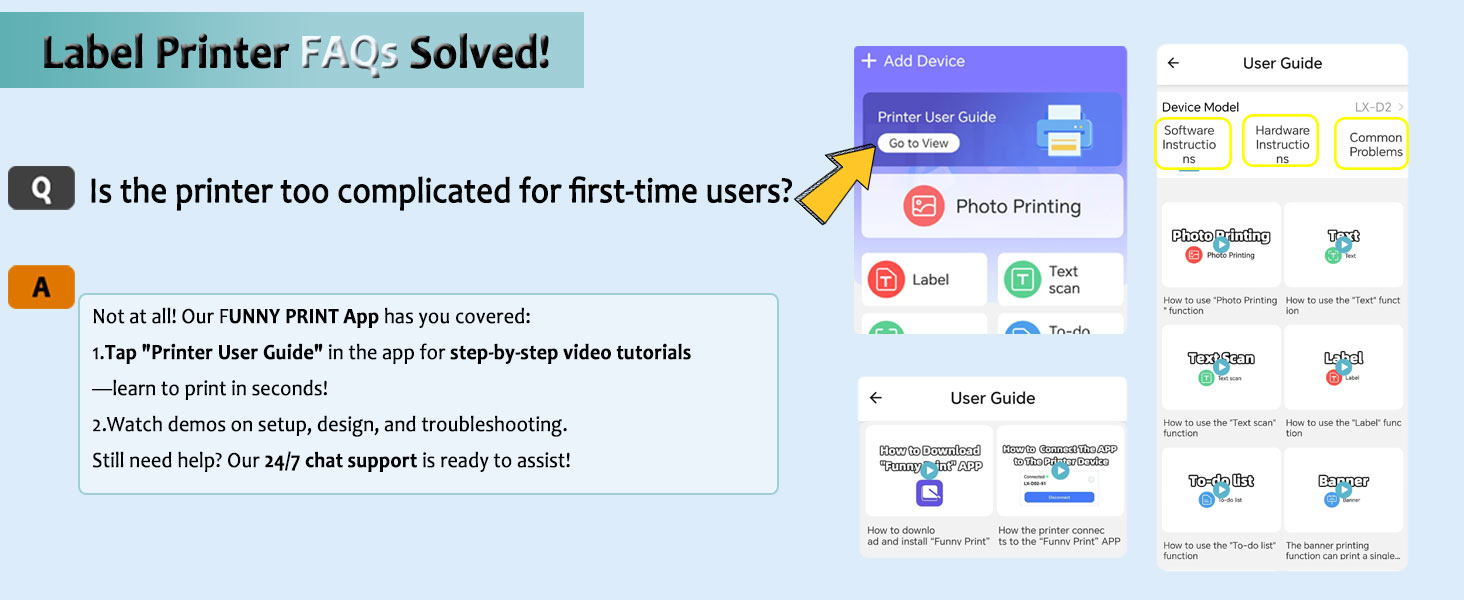Tap the Go to View button
Screen dimensions: 1464x600
(x=918, y=143)
